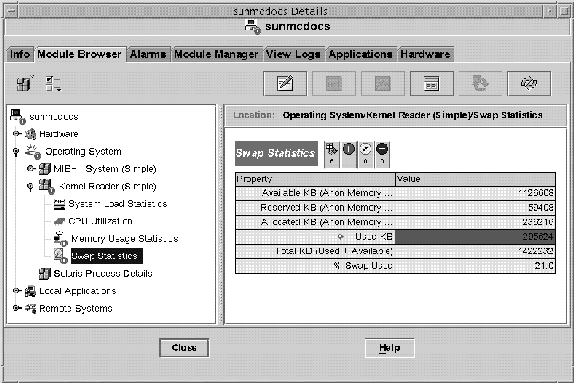Select Solaris Process Details in tree

click(103, 274)
